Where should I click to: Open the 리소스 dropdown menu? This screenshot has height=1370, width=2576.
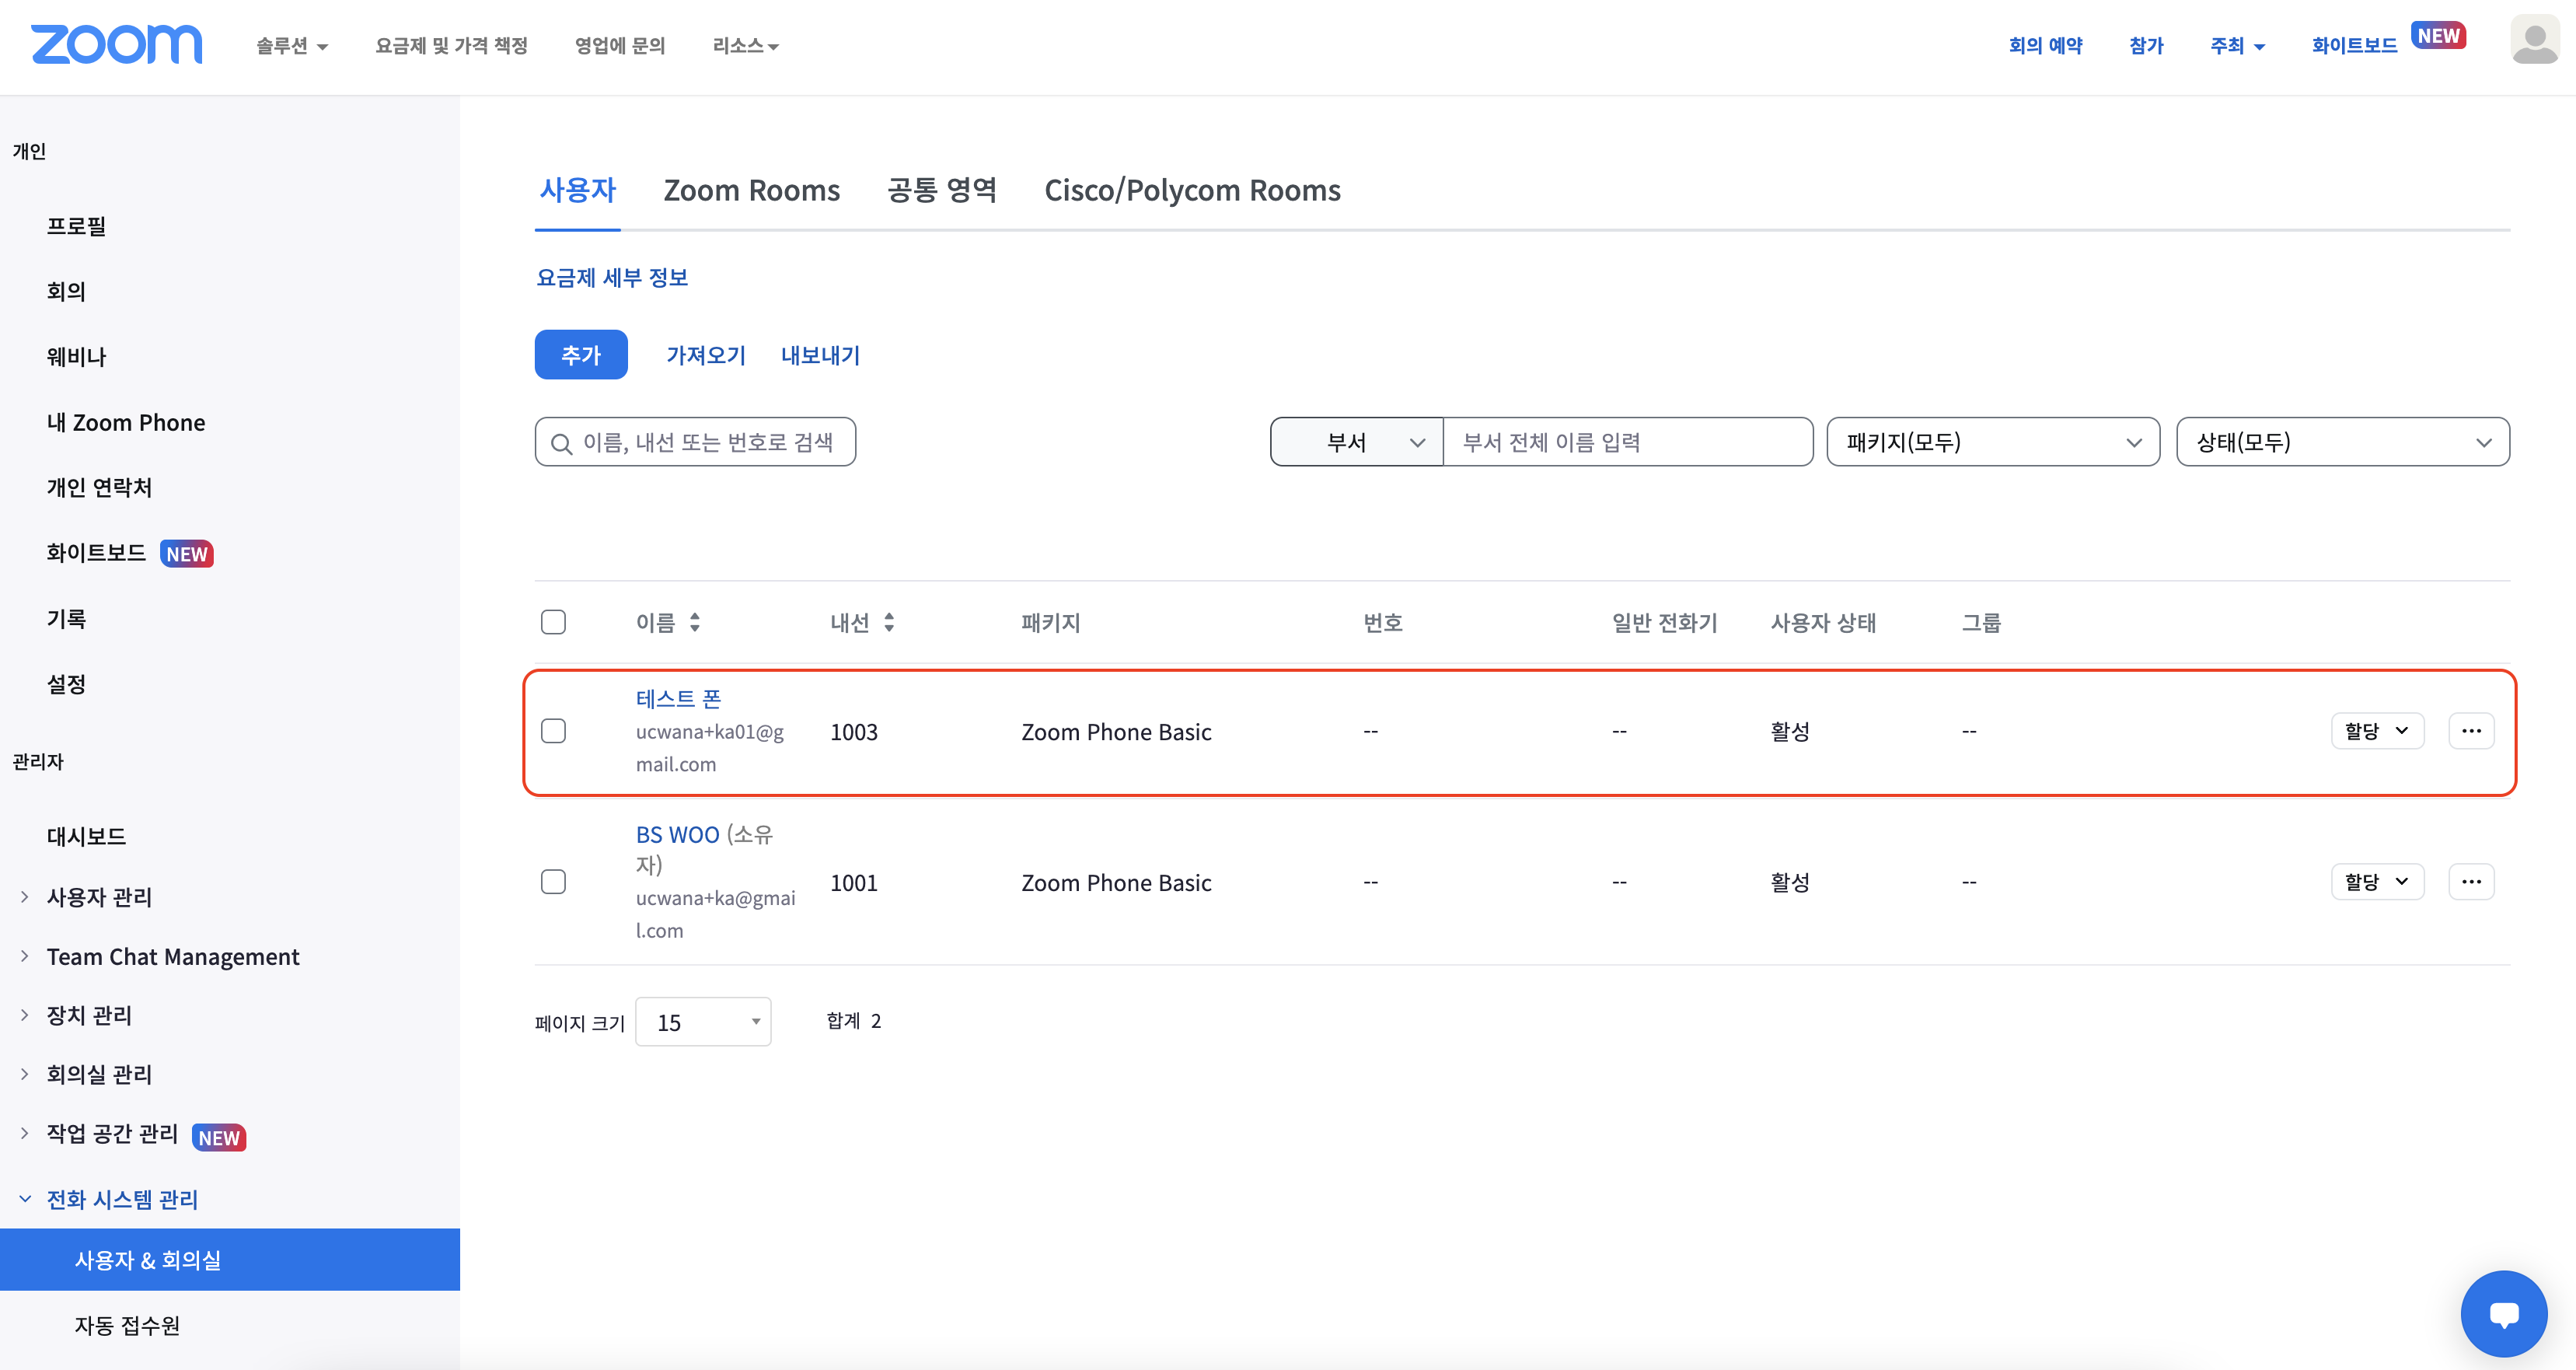pyautogui.click(x=745, y=46)
